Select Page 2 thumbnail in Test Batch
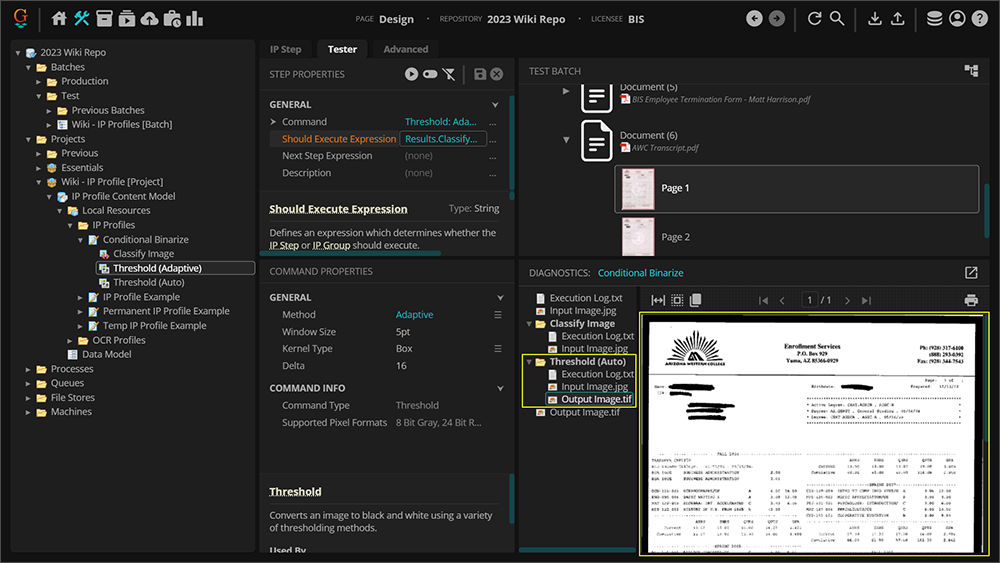Screen dimensions: 1000x563 [x=638, y=236]
